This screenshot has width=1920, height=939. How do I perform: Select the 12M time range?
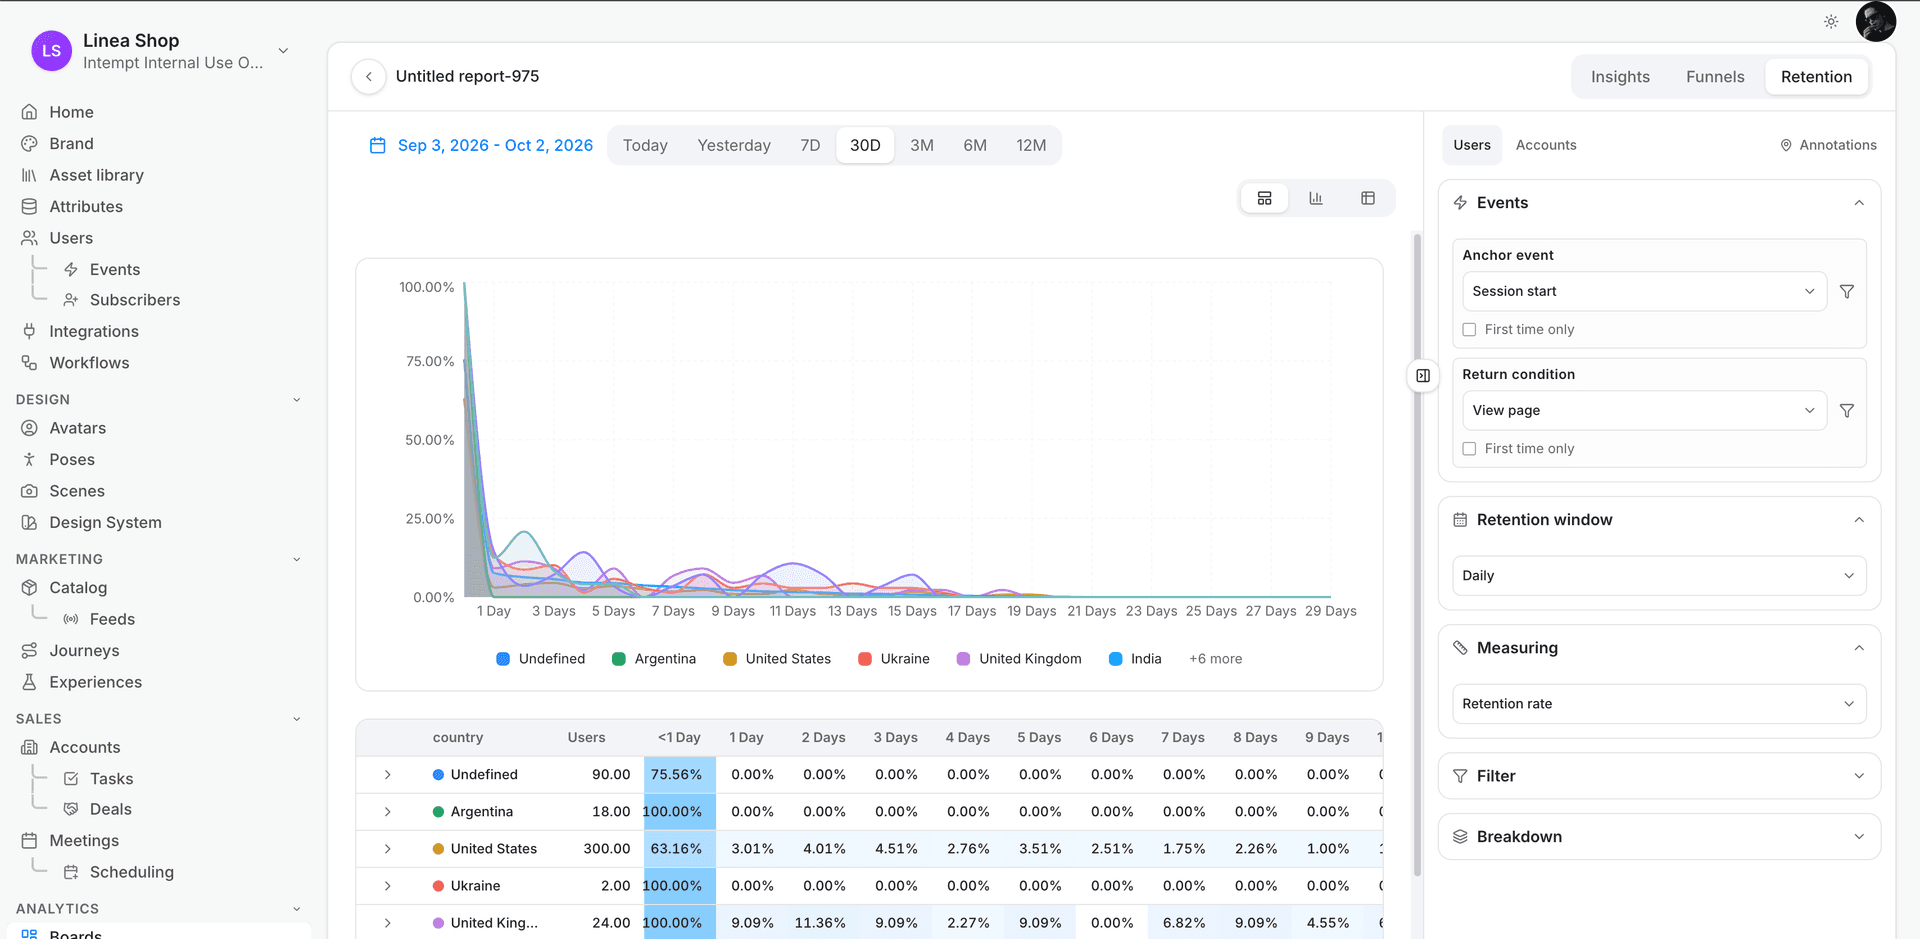click(x=1031, y=145)
